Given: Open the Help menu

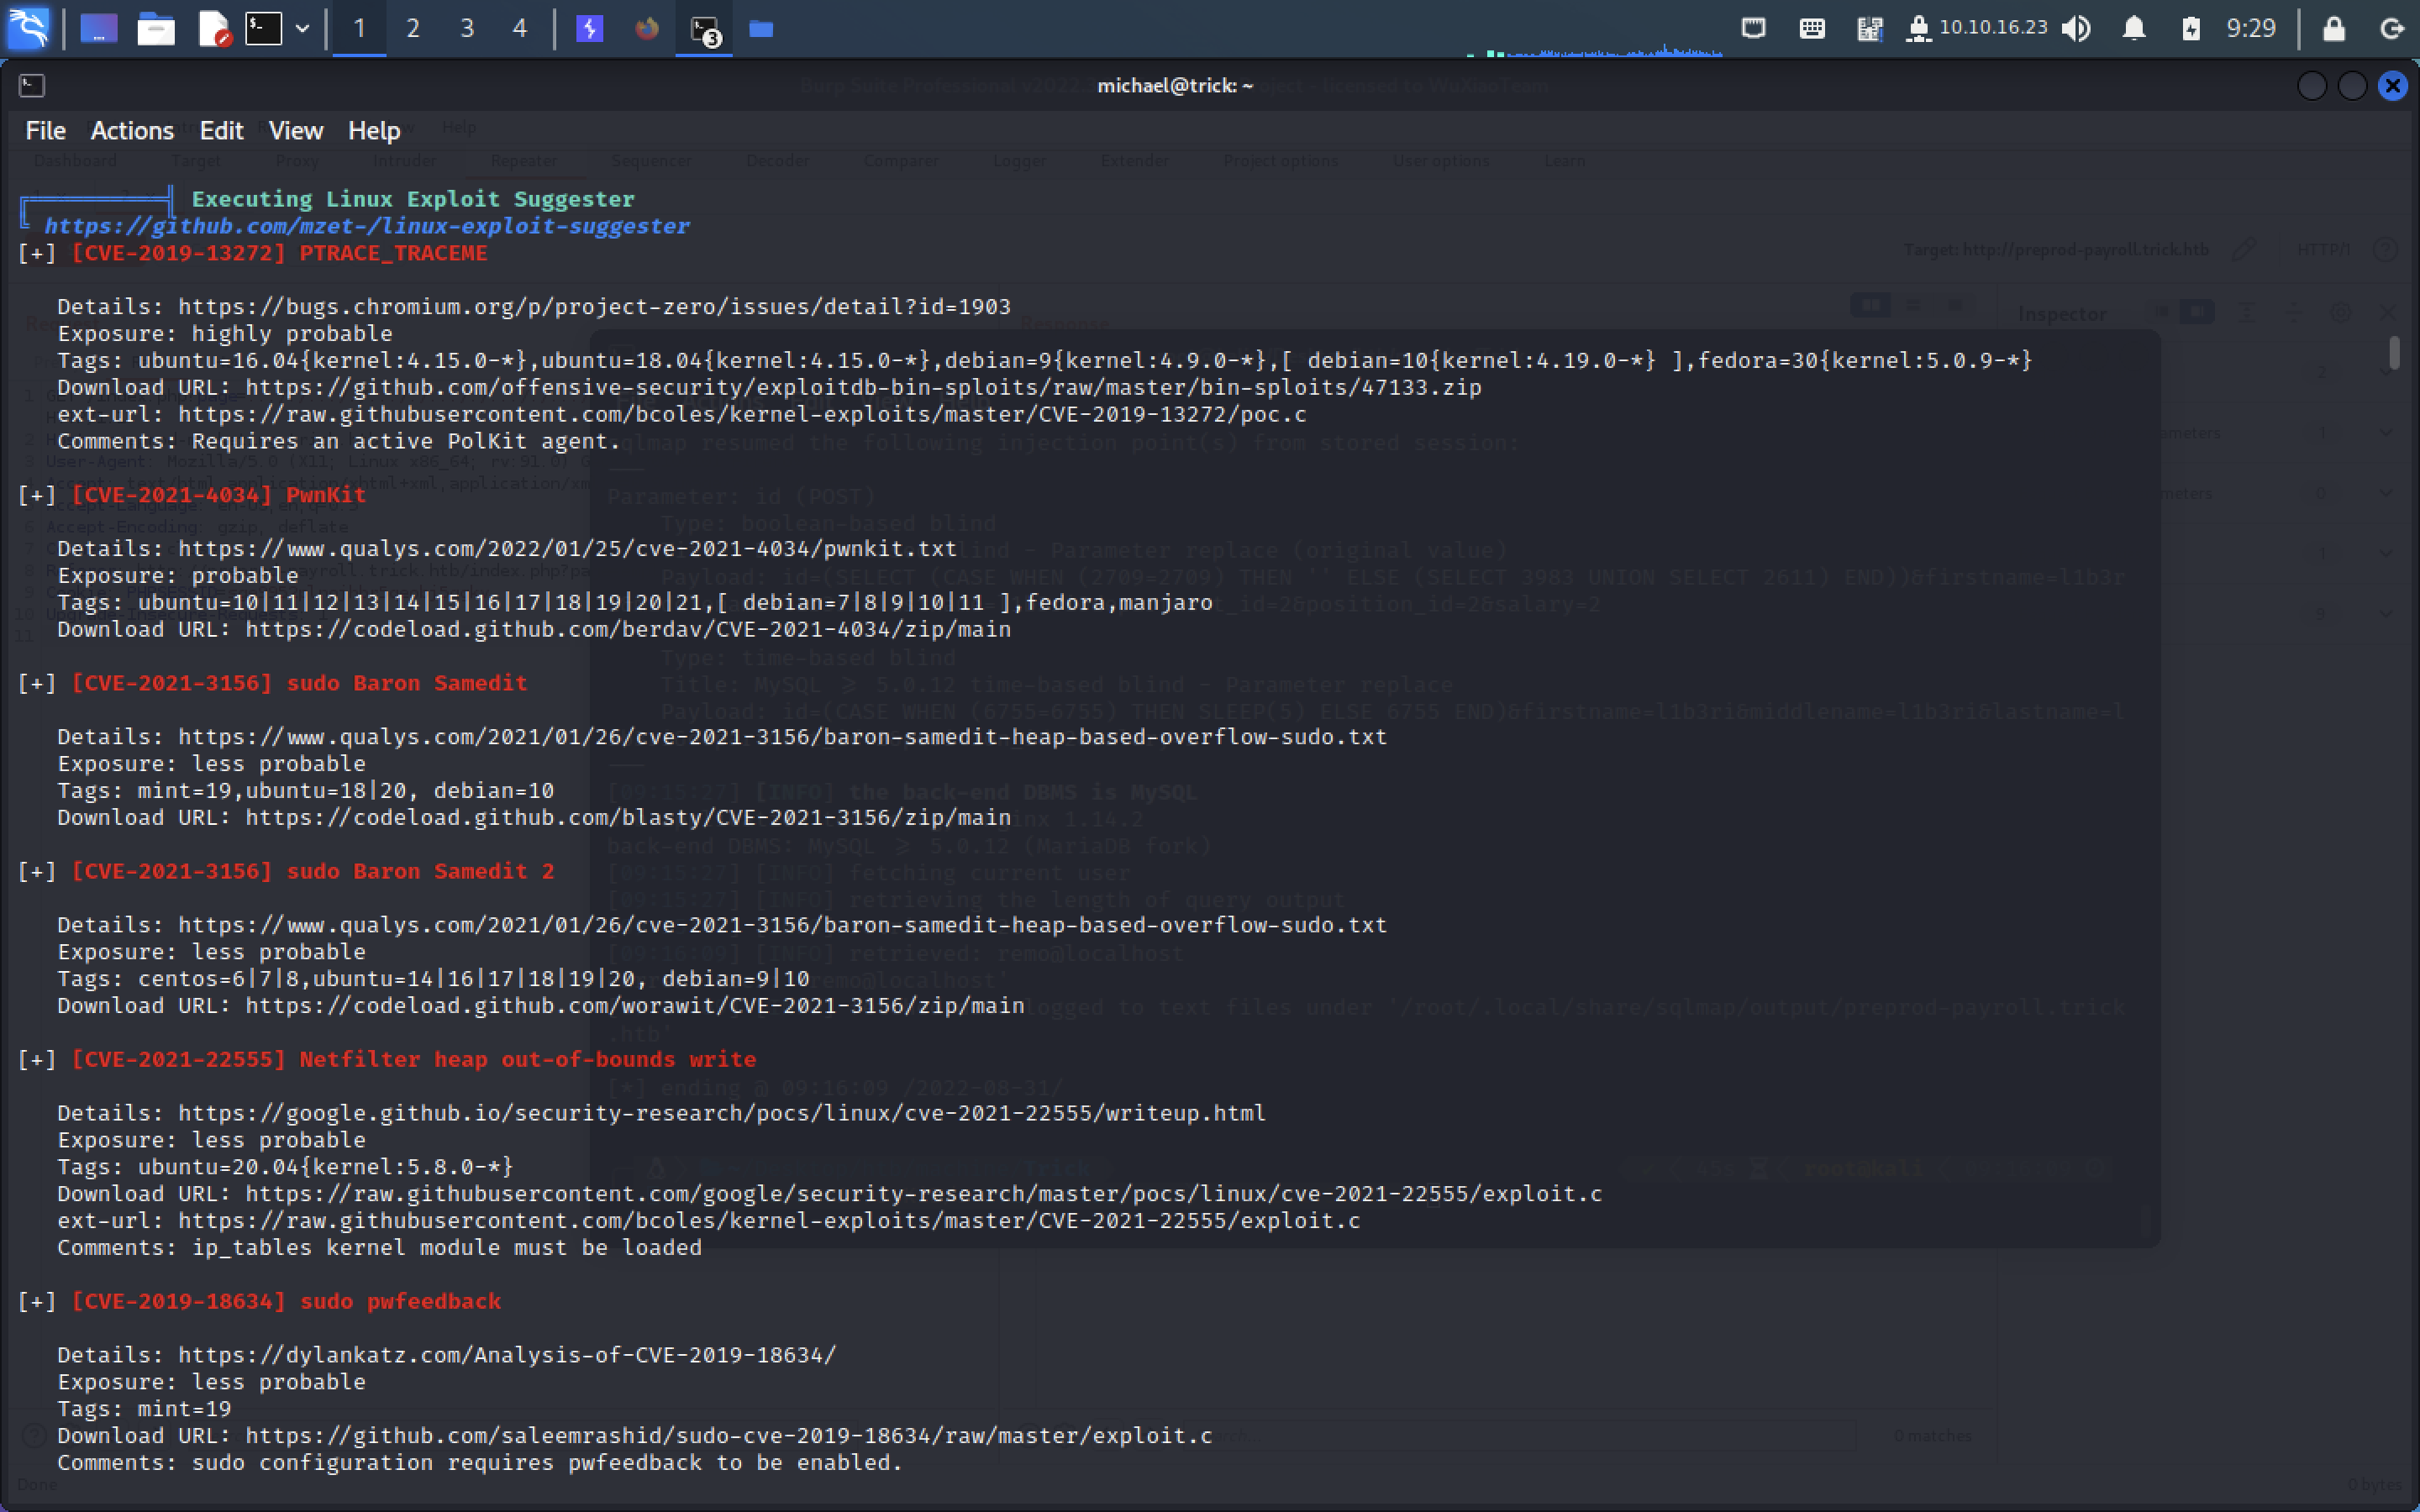Looking at the screenshot, I should point(374,131).
